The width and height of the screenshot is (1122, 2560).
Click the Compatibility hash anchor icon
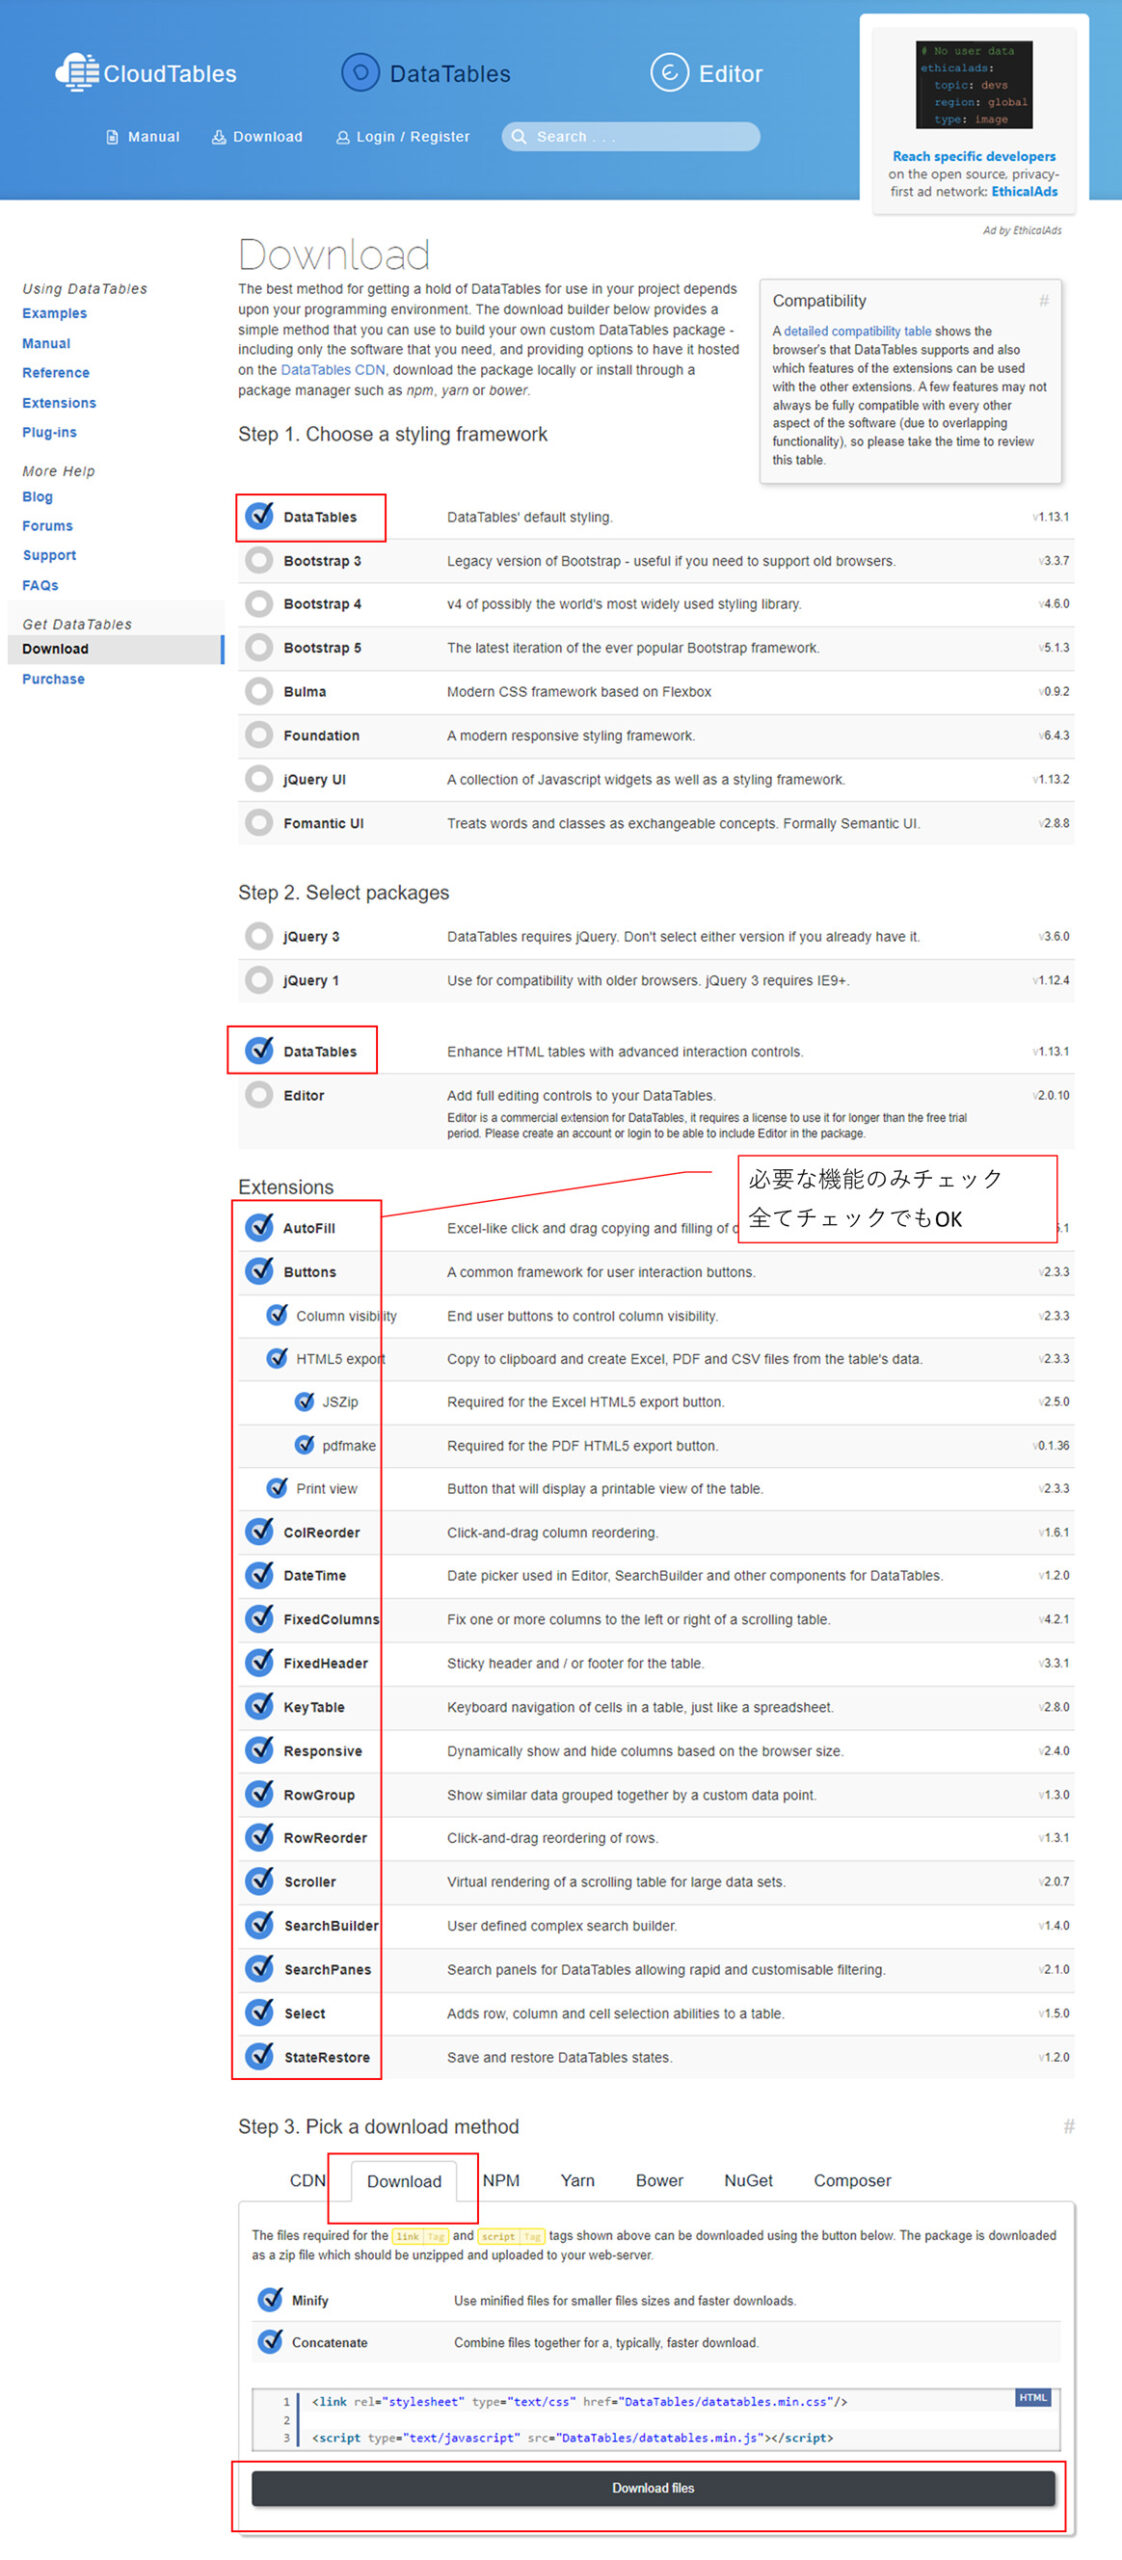pyautogui.click(x=1043, y=301)
